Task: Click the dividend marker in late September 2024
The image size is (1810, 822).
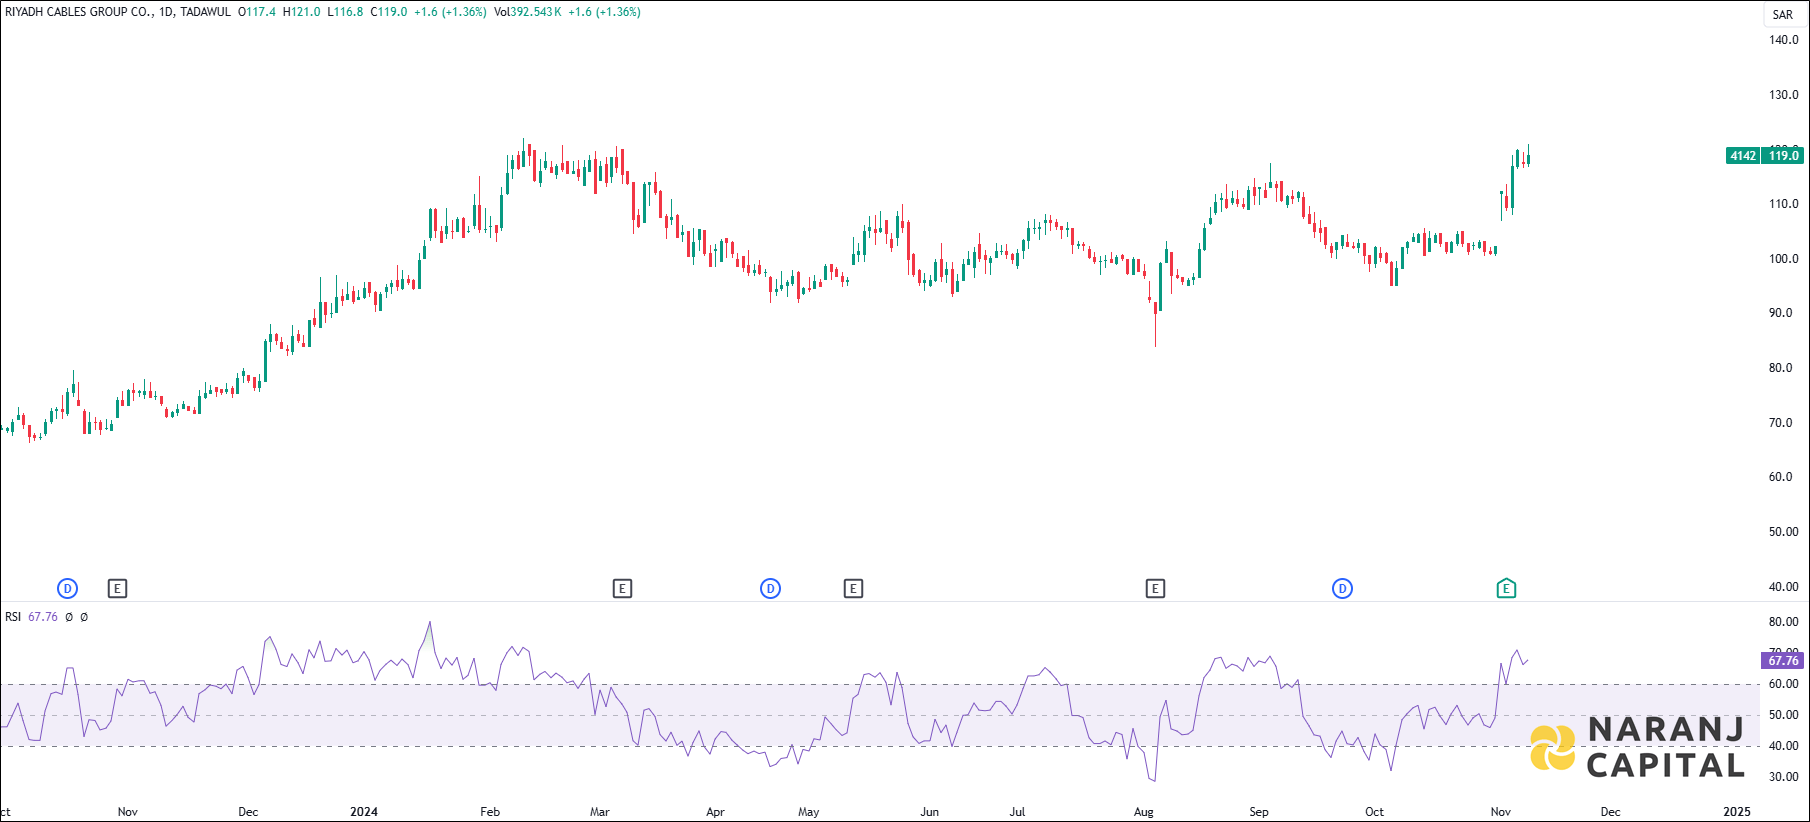Action: [1342, 588]
